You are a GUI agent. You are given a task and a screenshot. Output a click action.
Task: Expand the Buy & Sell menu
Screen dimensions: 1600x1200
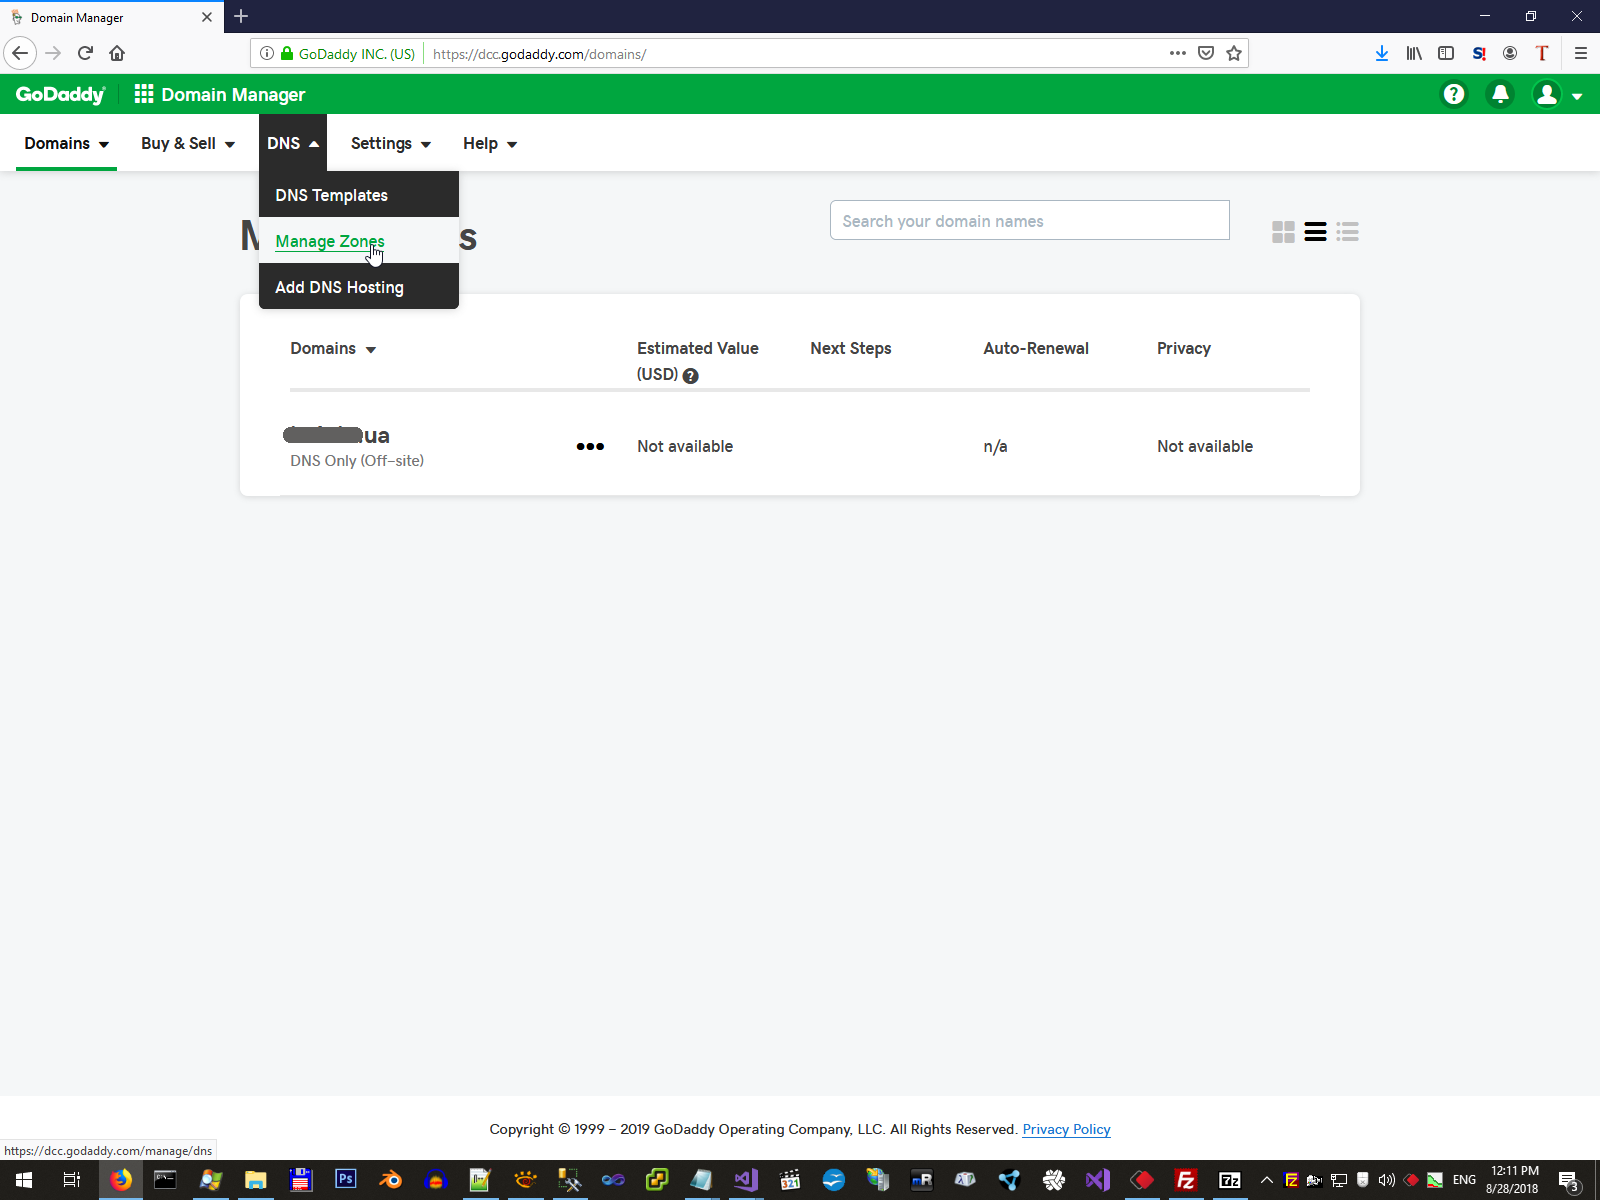(188, 143)
